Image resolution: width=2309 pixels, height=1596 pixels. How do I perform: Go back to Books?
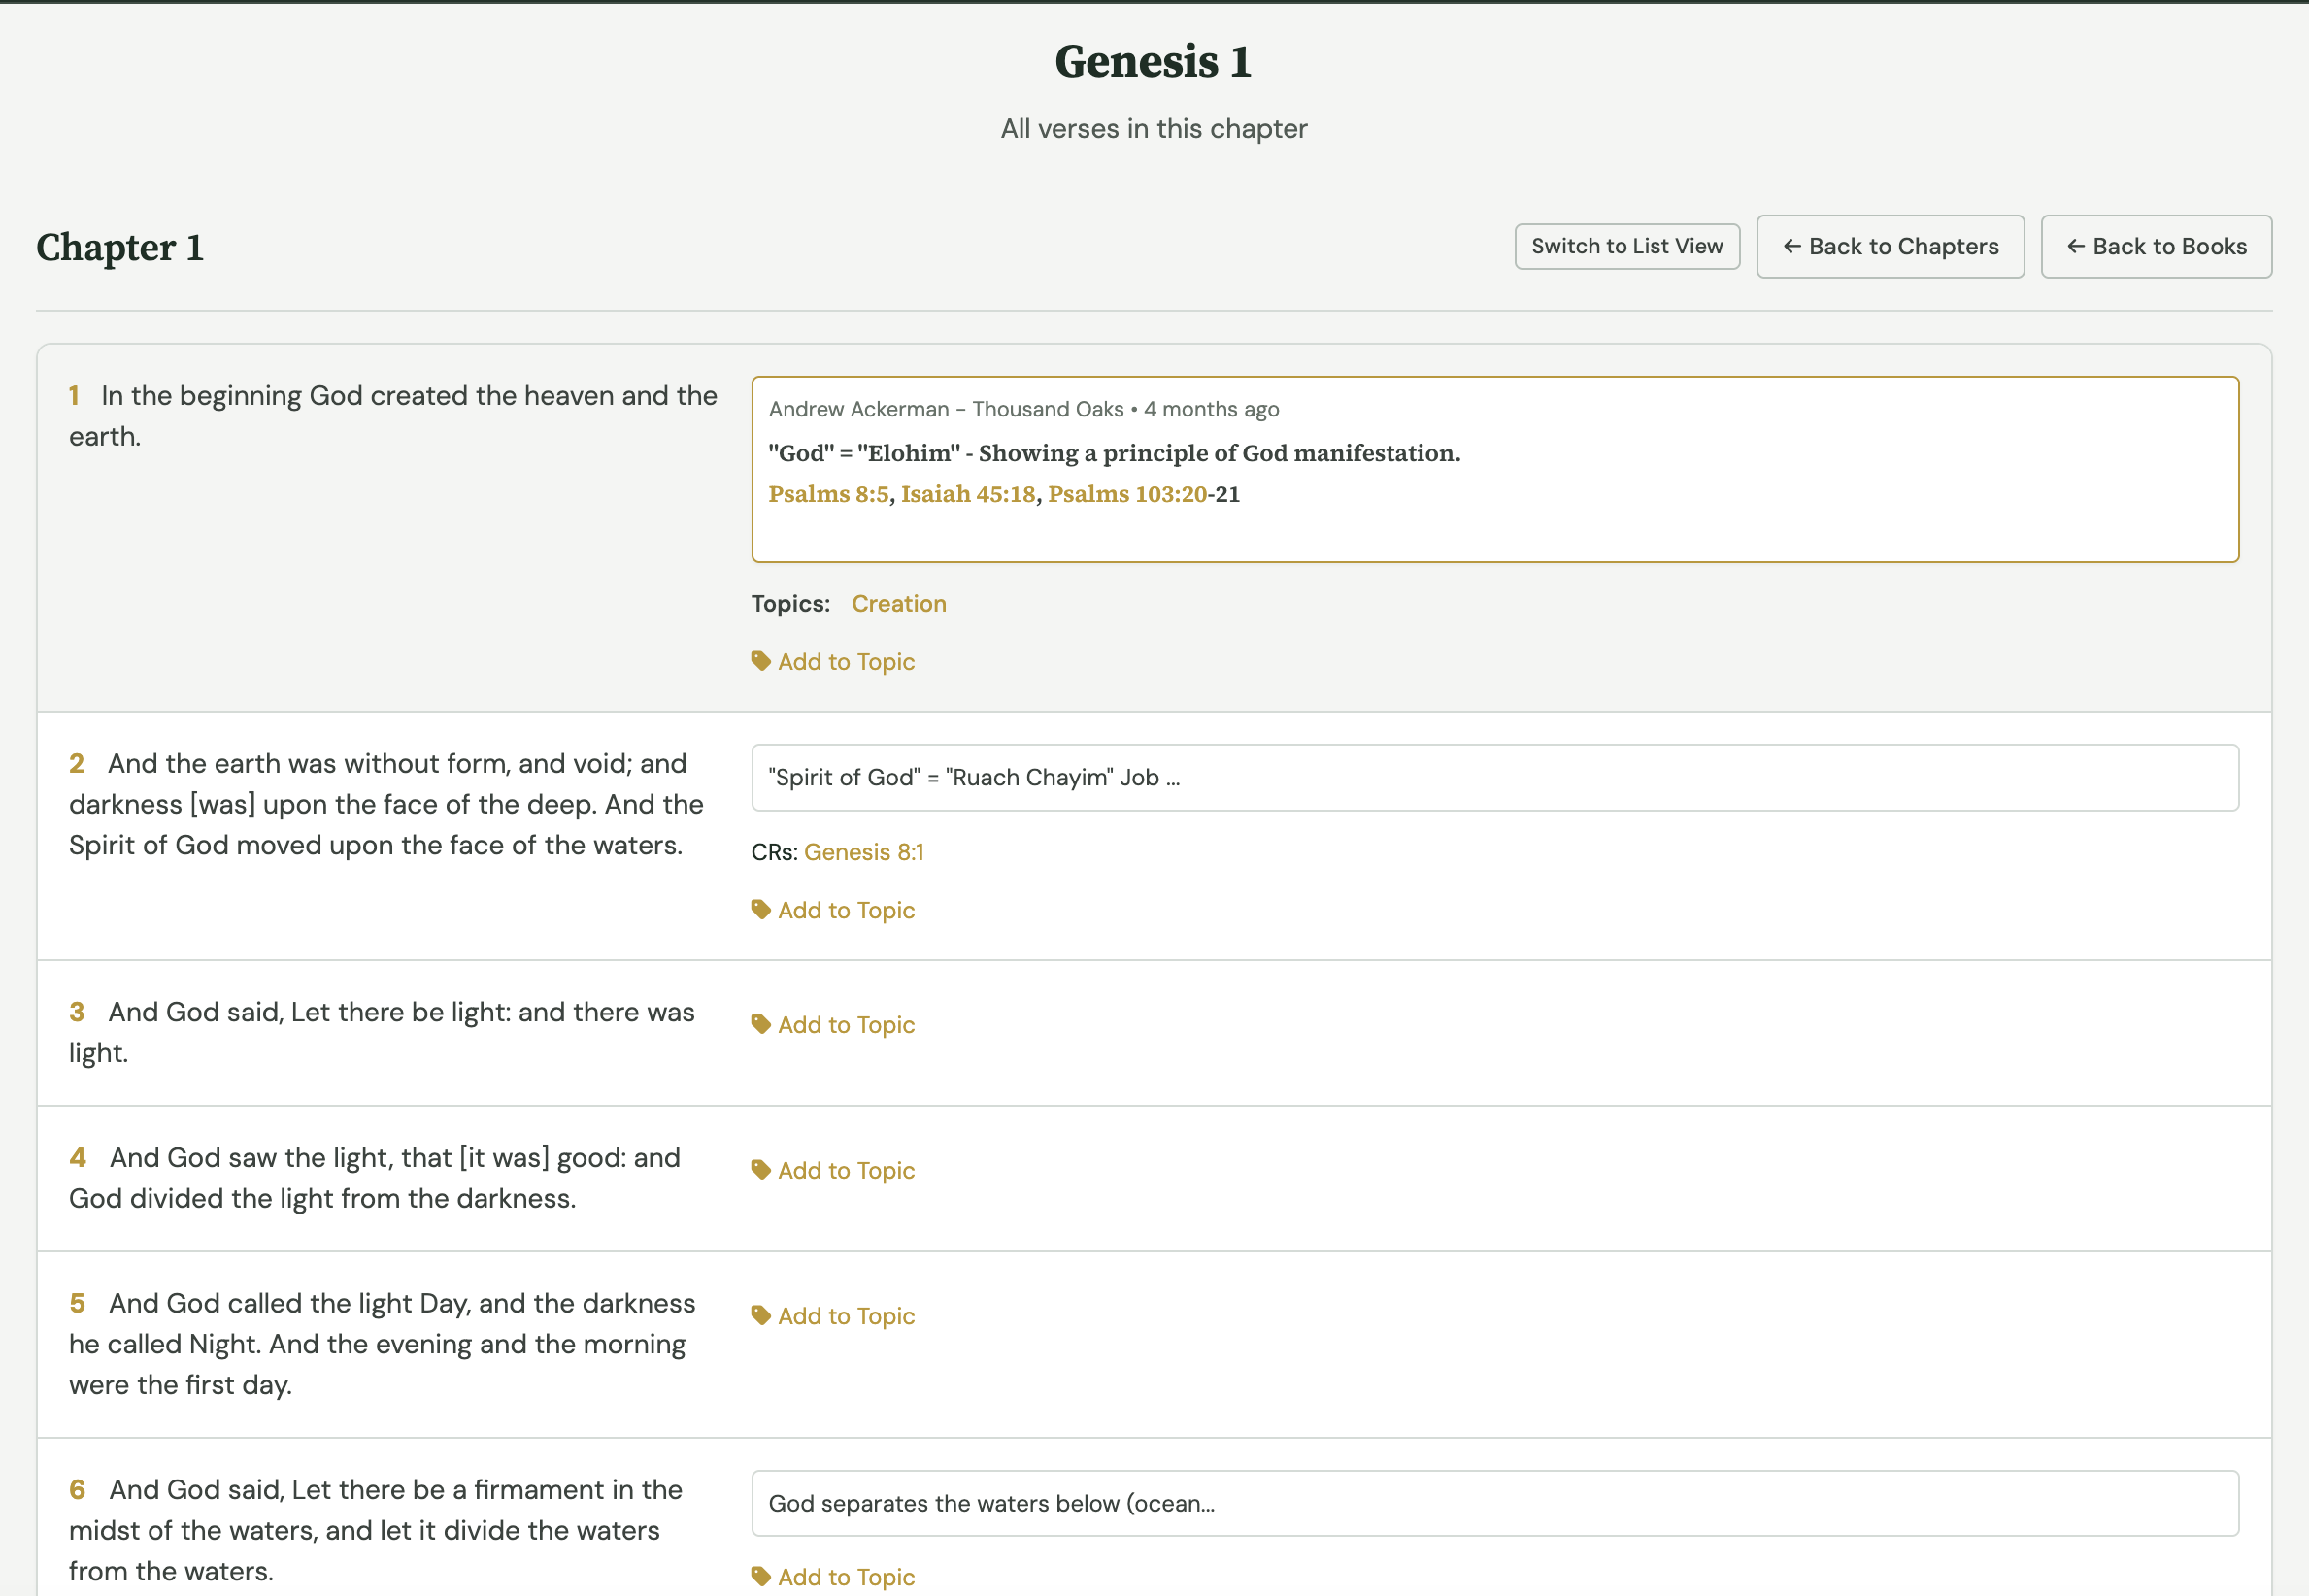pos(2156,246)
